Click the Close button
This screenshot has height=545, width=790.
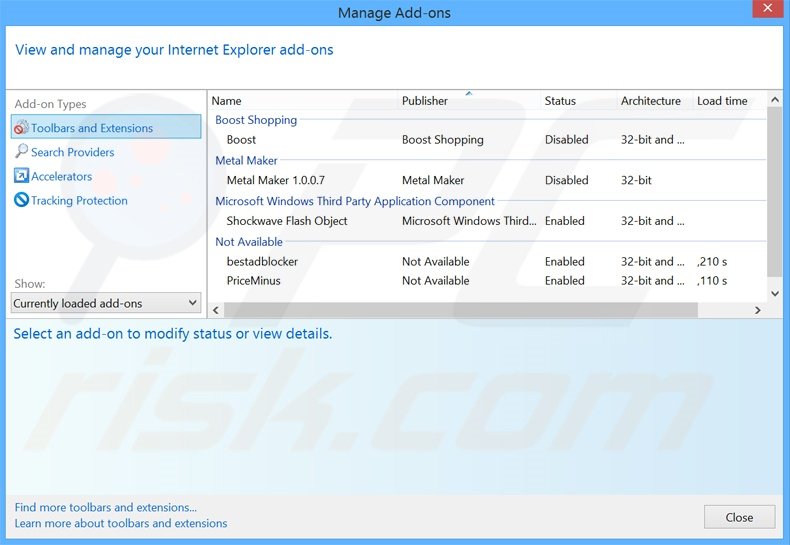pyautogui.click(x=739, y=517)
